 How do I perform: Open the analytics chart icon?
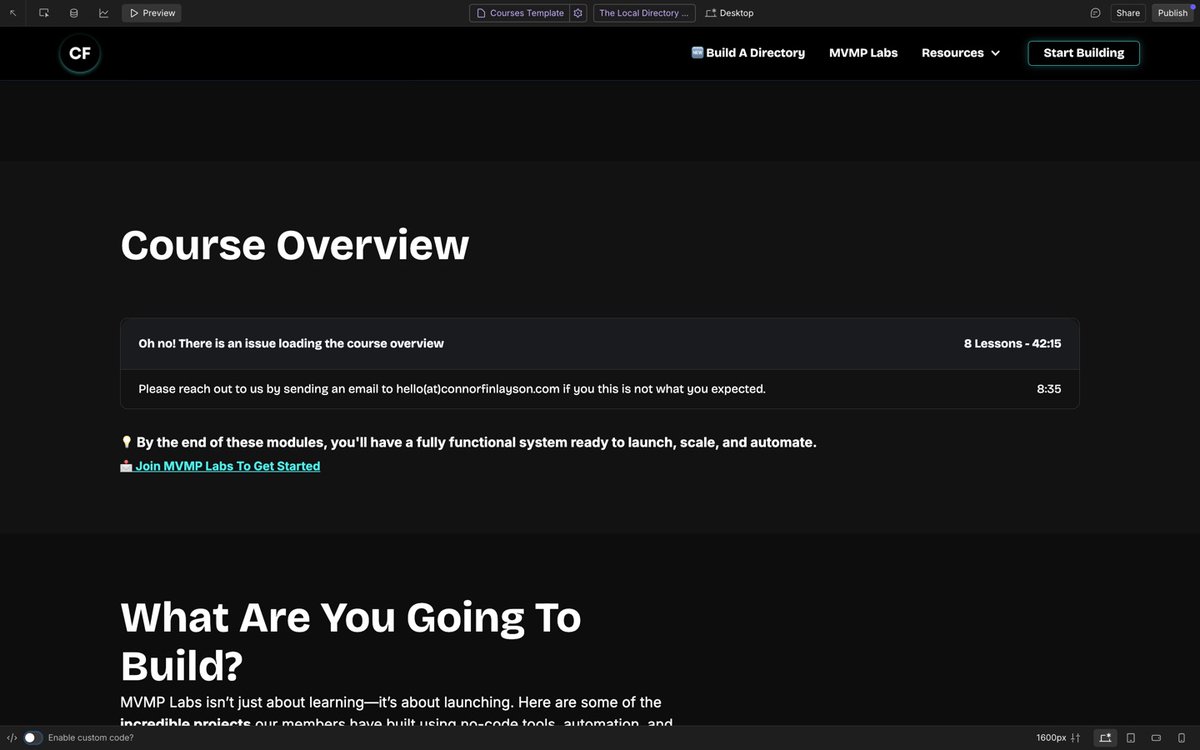pos(104,13)
